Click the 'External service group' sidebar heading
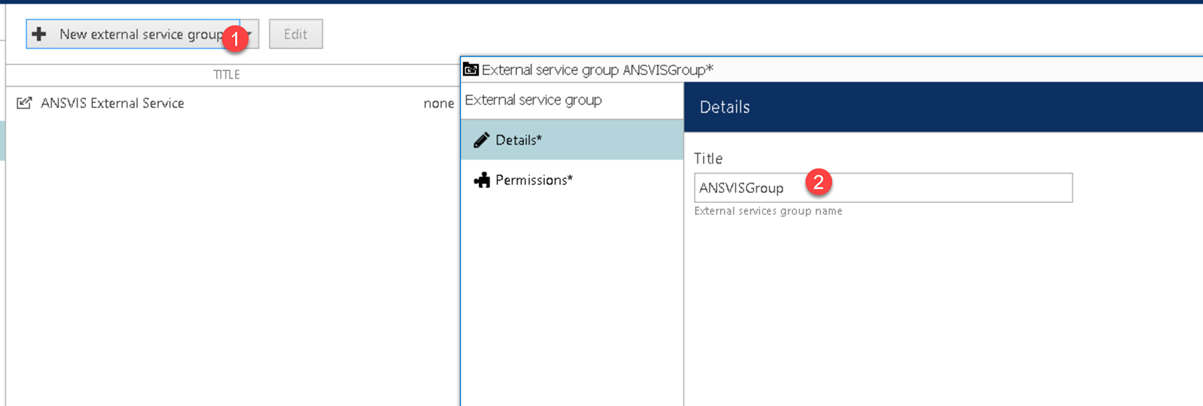This screenshot has width=1203, height=406. tap(533, 100)
